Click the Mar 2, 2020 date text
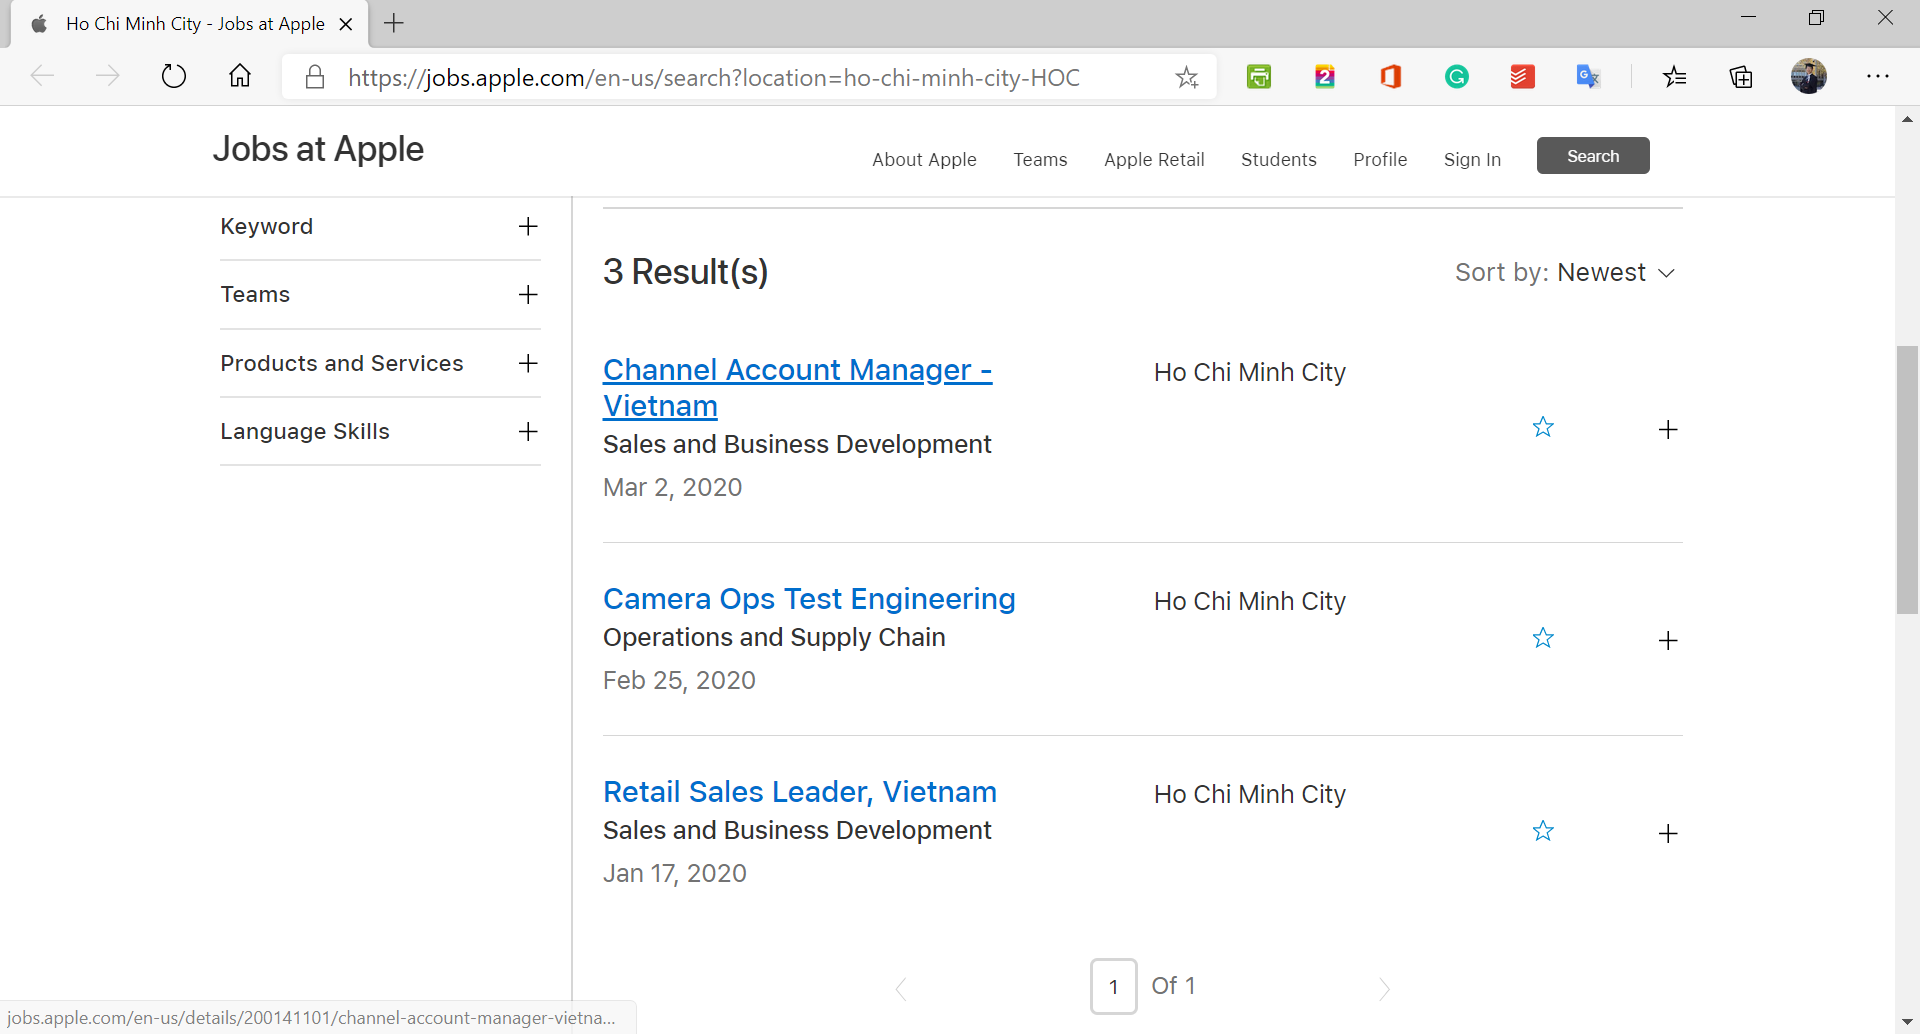Viewport: 1920px width, 1034px height. click(x=673, y=488)
